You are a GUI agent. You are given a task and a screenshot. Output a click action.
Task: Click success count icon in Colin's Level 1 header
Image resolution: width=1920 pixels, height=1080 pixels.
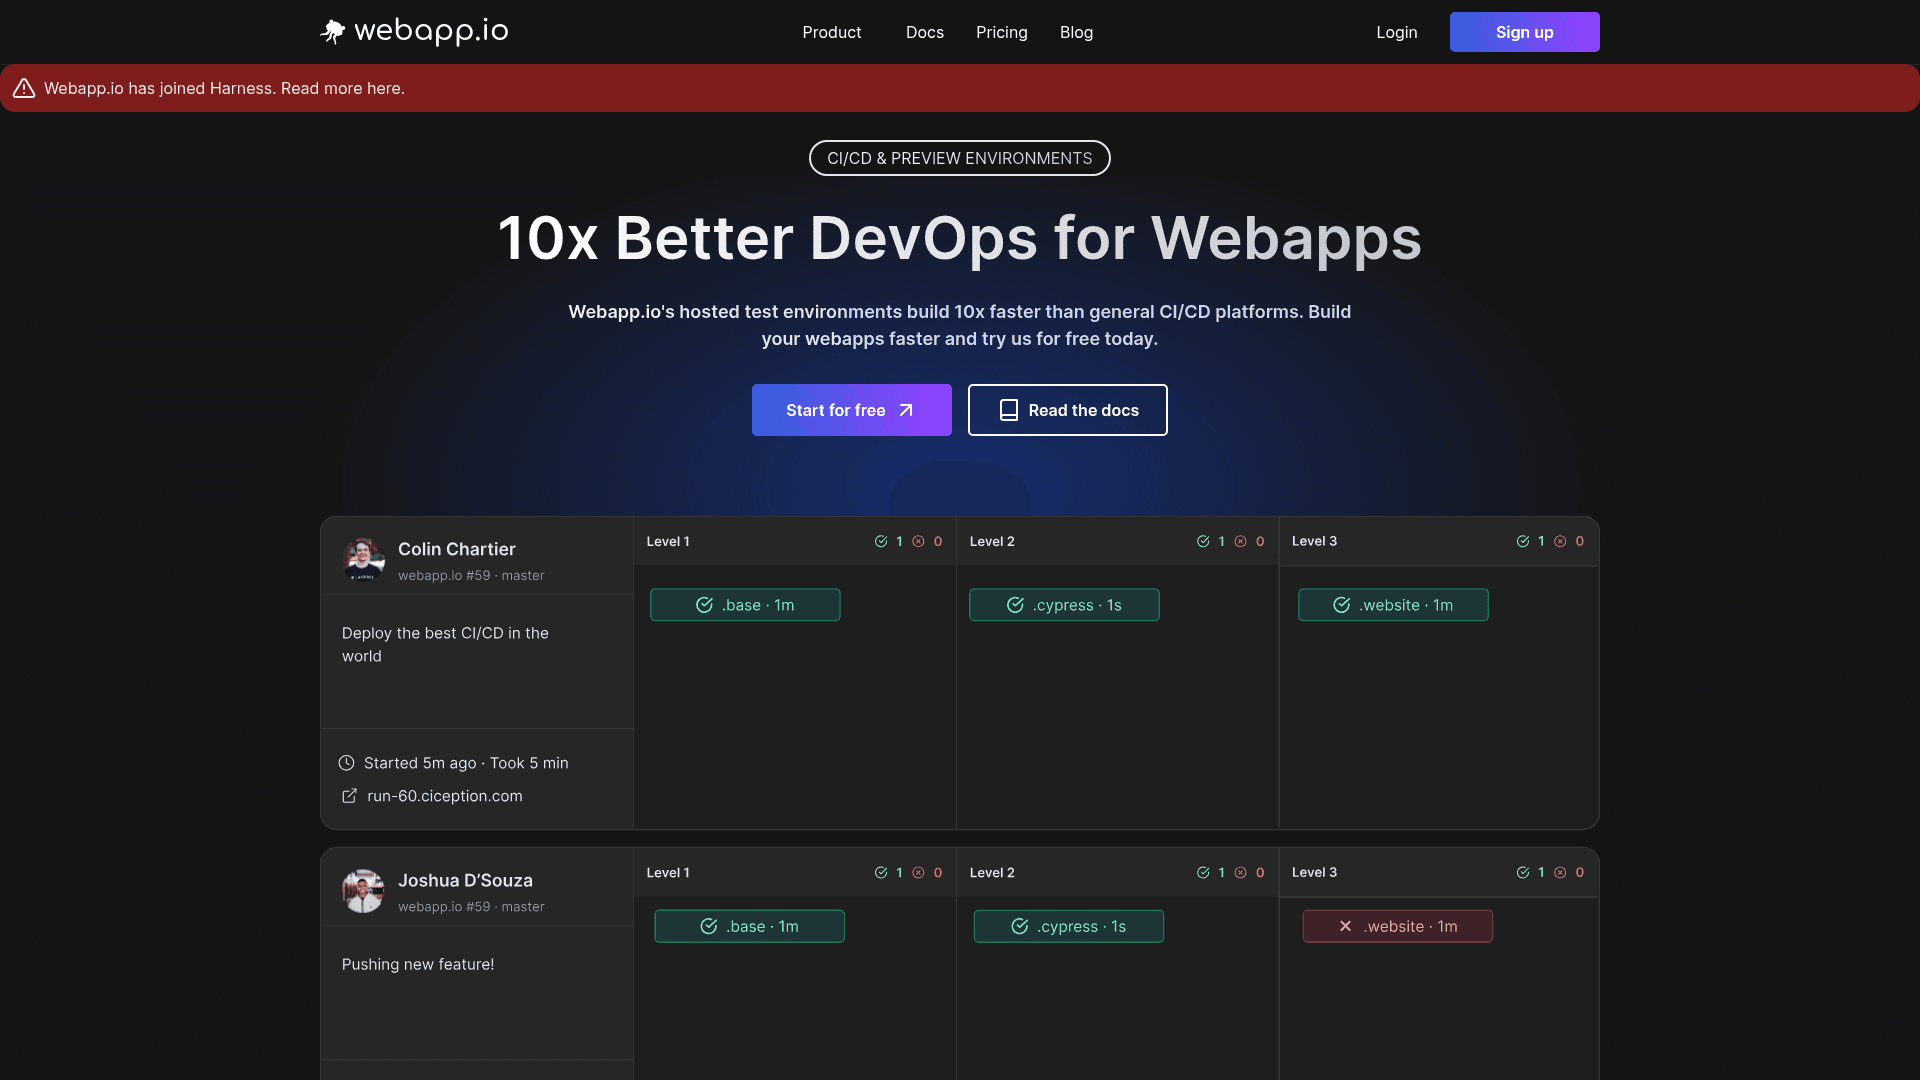tap(881, 541)
